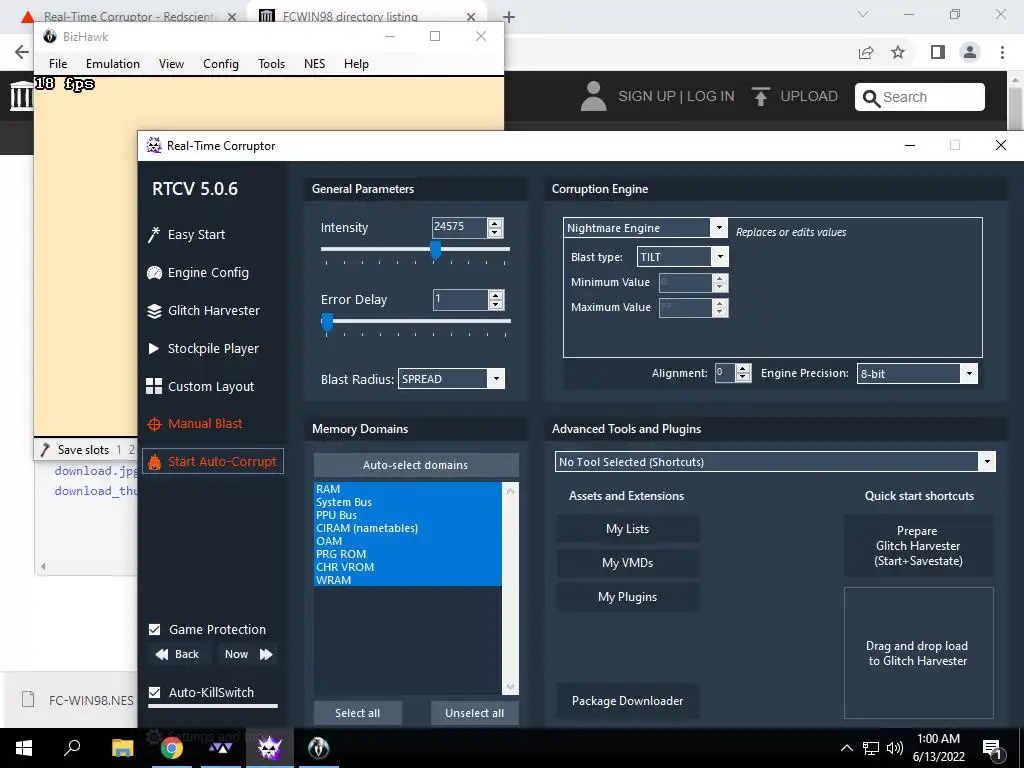Open the Engine Precision 8-bit dropdown
1024x768 pixels.
(x=969, y=374)
